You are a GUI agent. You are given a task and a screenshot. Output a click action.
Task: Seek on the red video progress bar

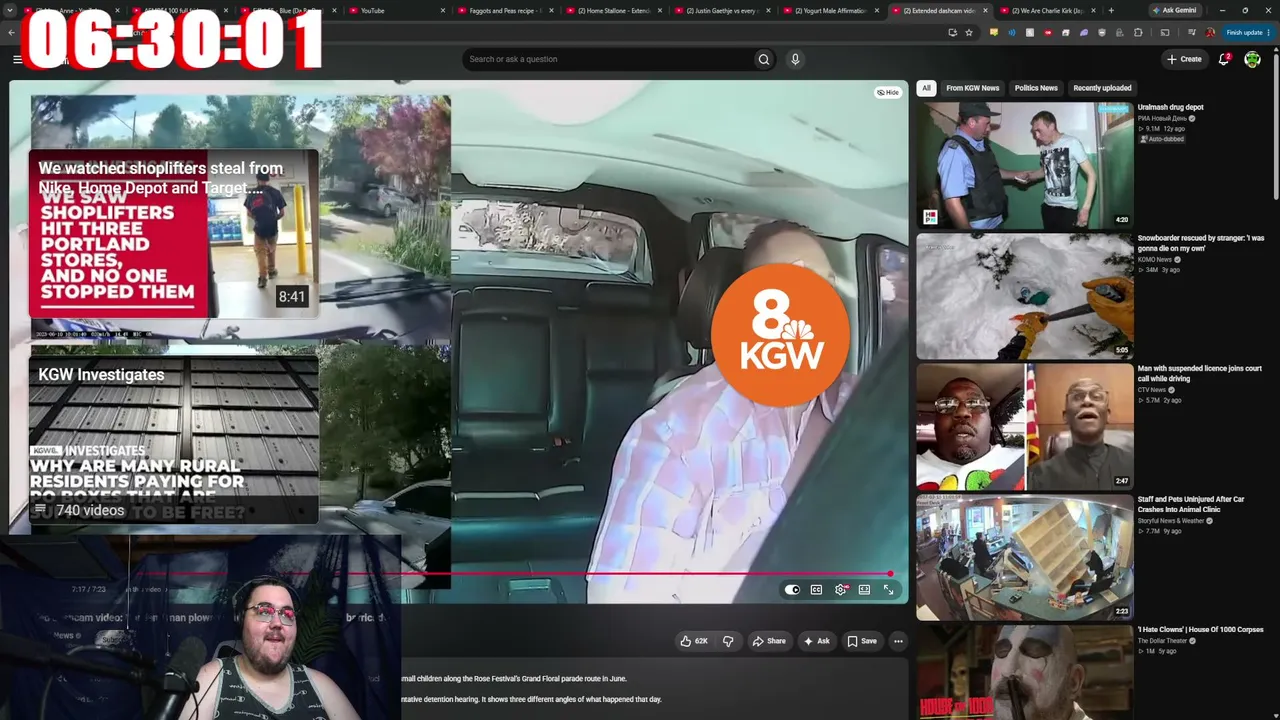click(x=511, y=574)
